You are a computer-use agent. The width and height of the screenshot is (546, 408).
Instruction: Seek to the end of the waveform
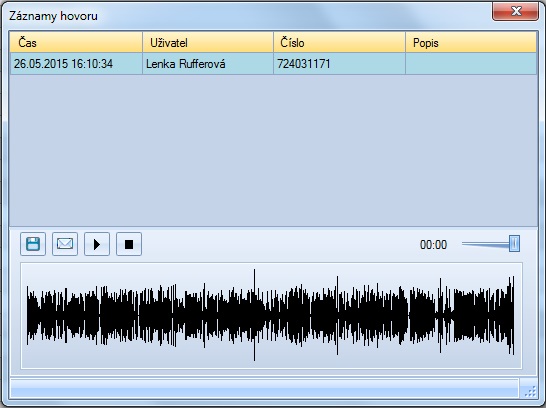click(513, 315)
